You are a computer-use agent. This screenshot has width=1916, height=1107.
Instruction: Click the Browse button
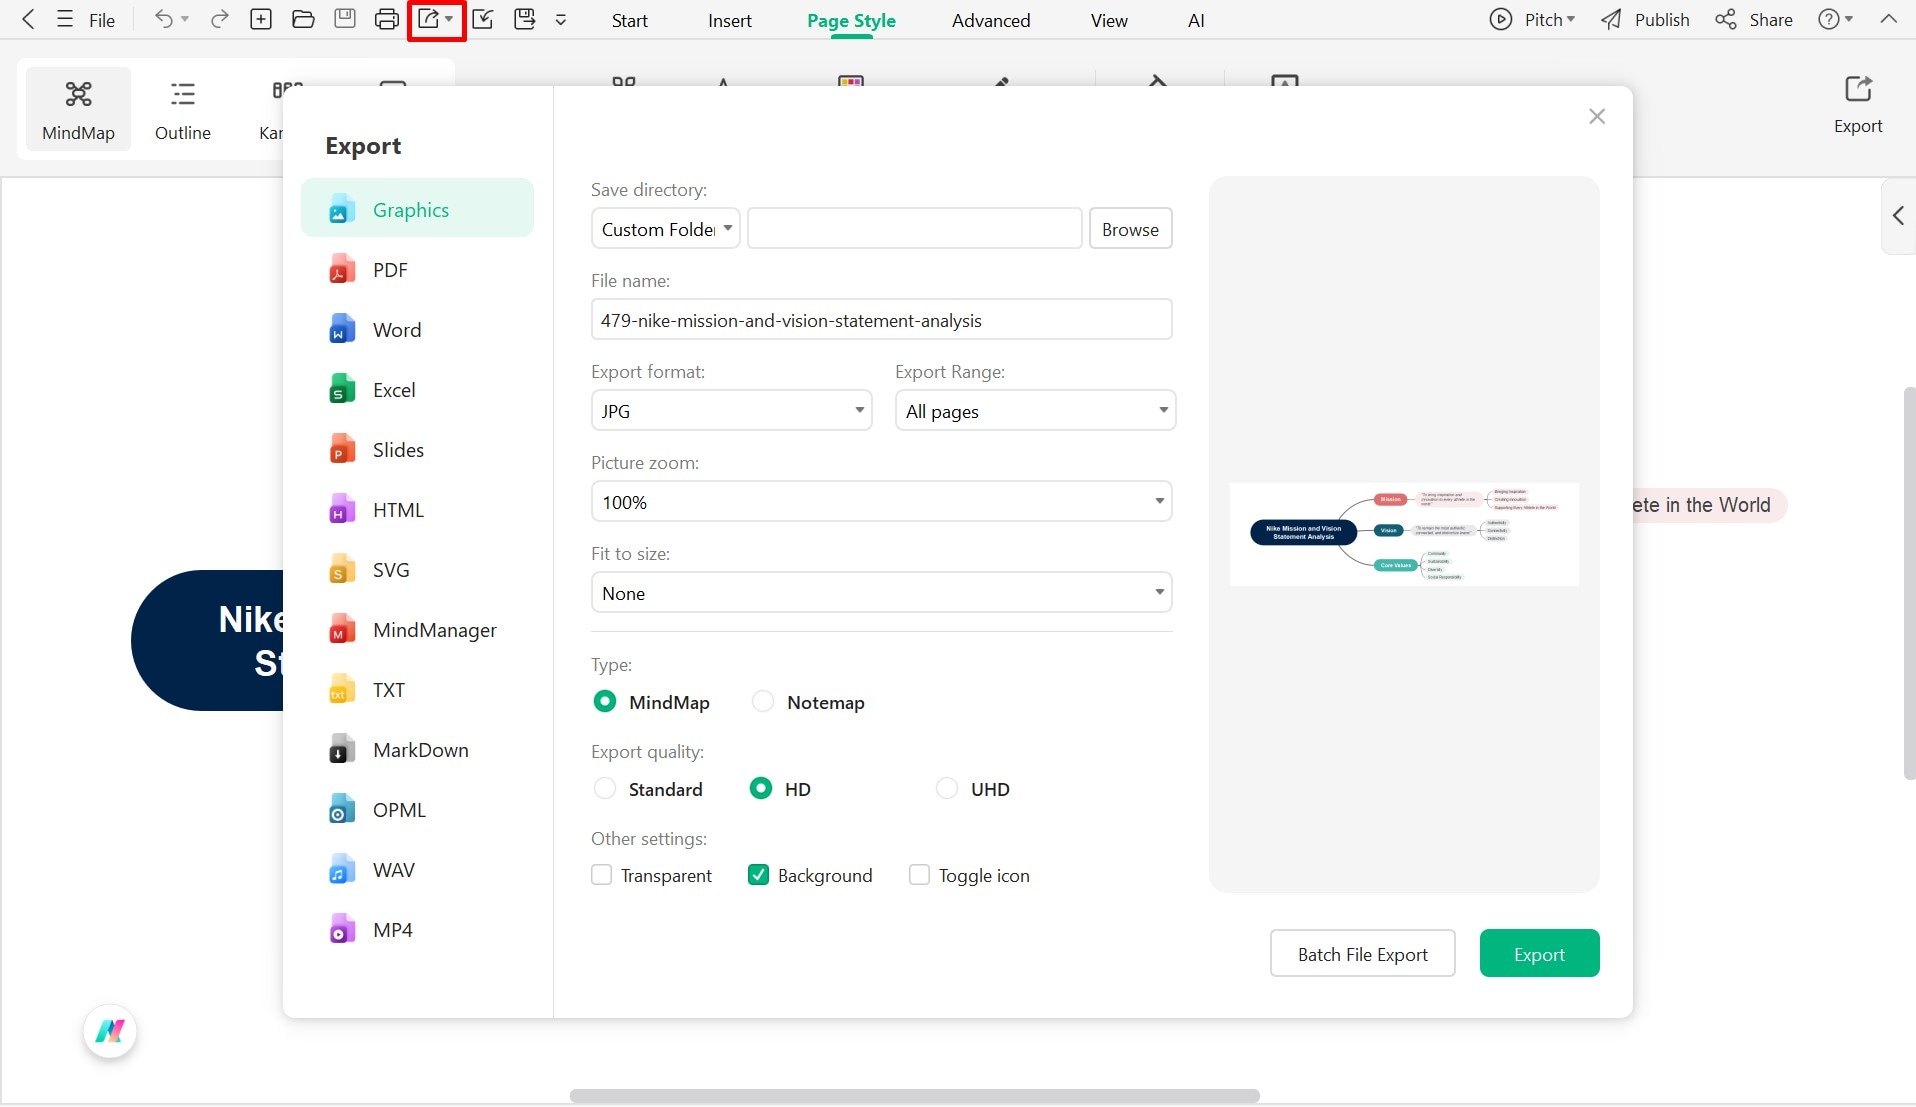tap(1130, 229)
